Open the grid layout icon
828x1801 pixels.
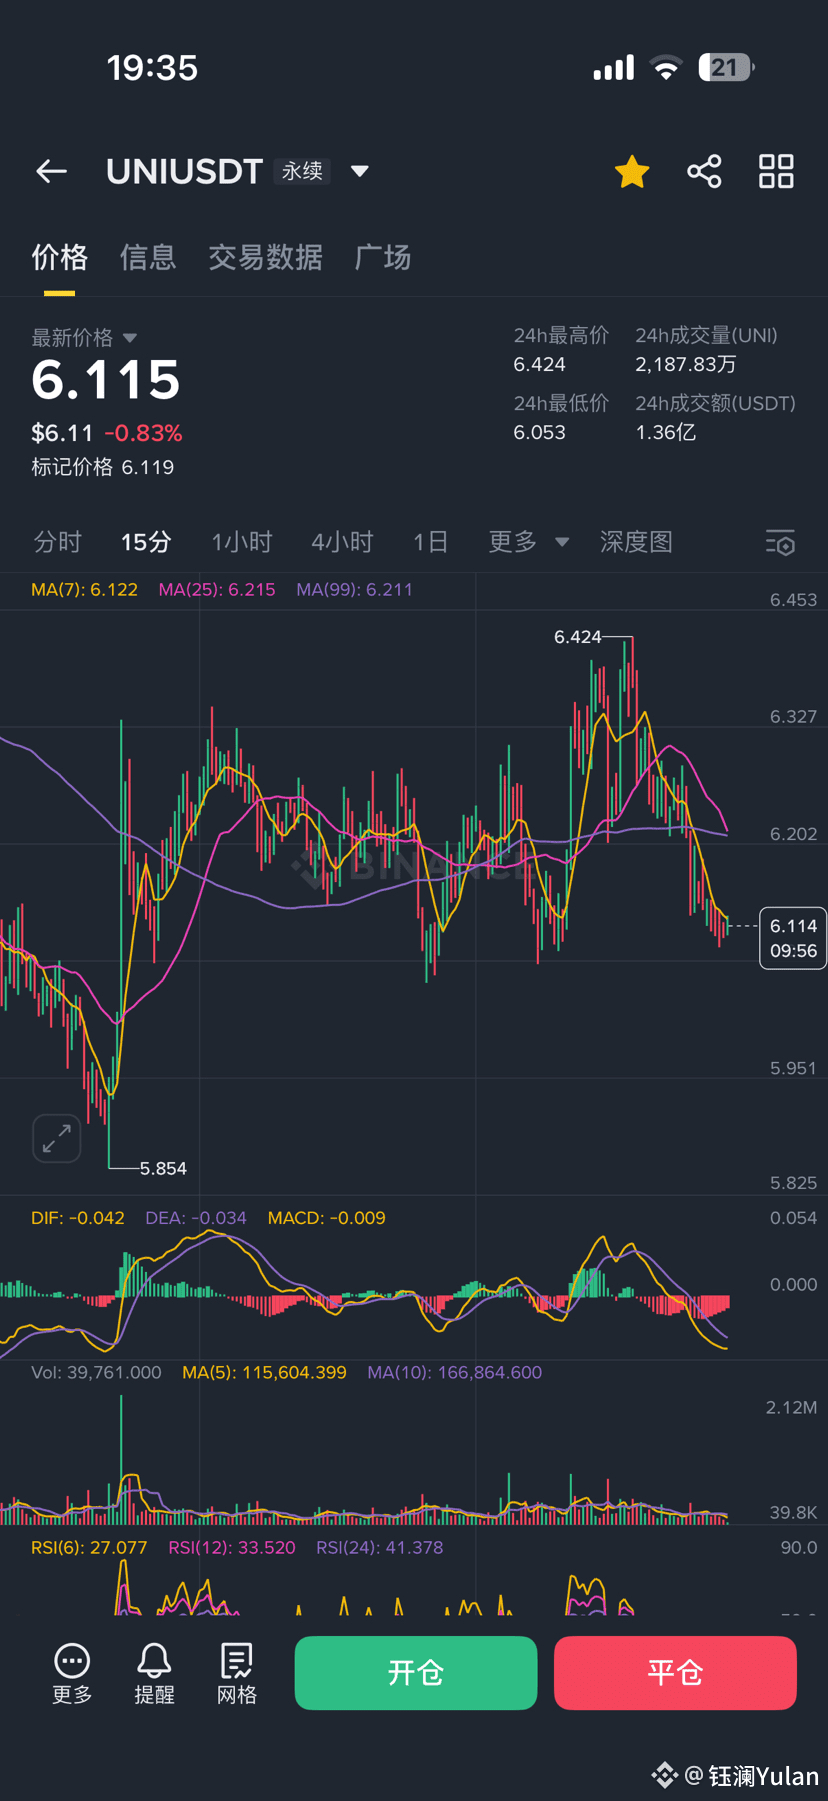coord(776,172)
